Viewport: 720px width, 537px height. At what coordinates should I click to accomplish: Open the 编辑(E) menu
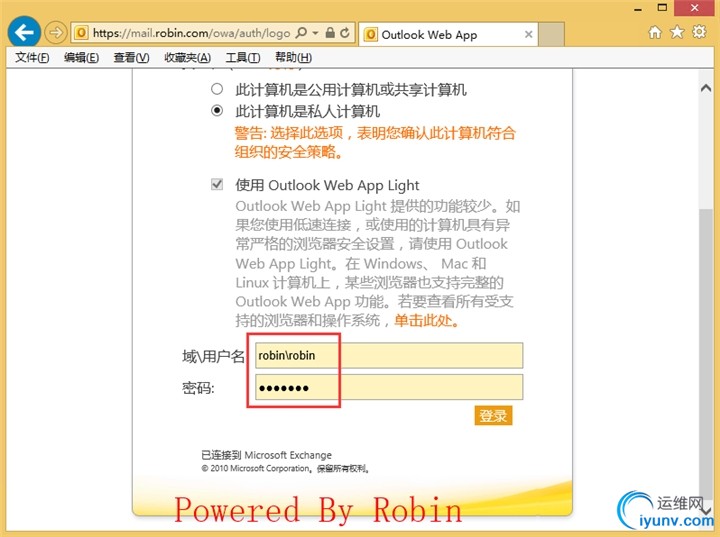[x=81, y=57]
